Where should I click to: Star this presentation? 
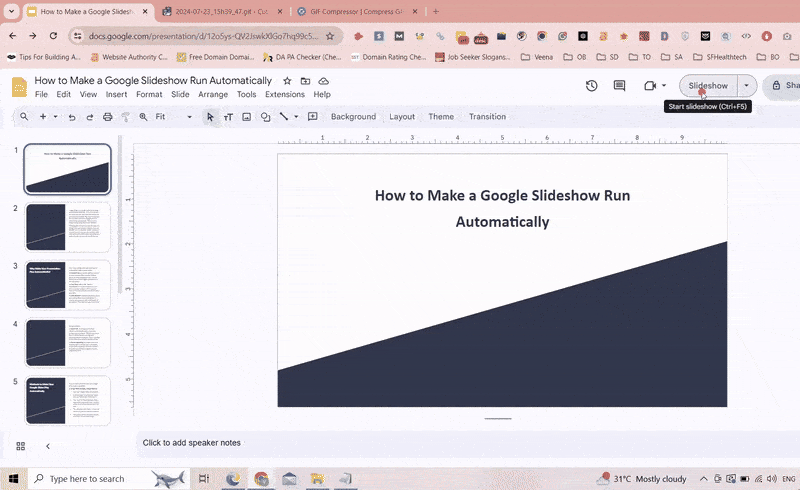pyautogui.click(x=287, y=81)
